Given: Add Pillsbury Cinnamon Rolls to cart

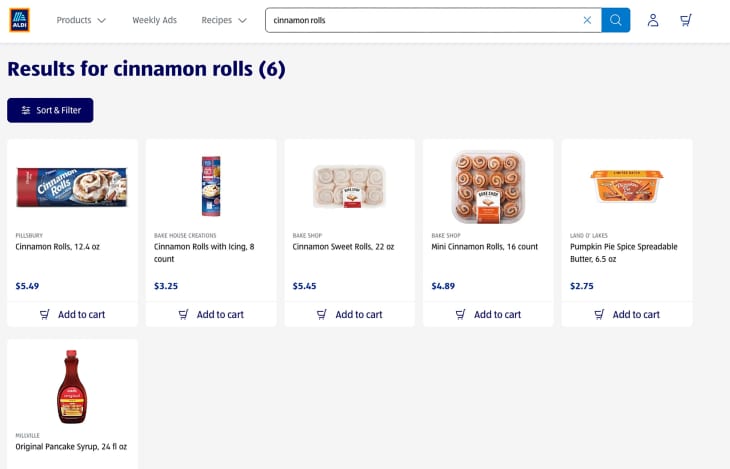Looking at the screenshot, I should pos(72,314).
